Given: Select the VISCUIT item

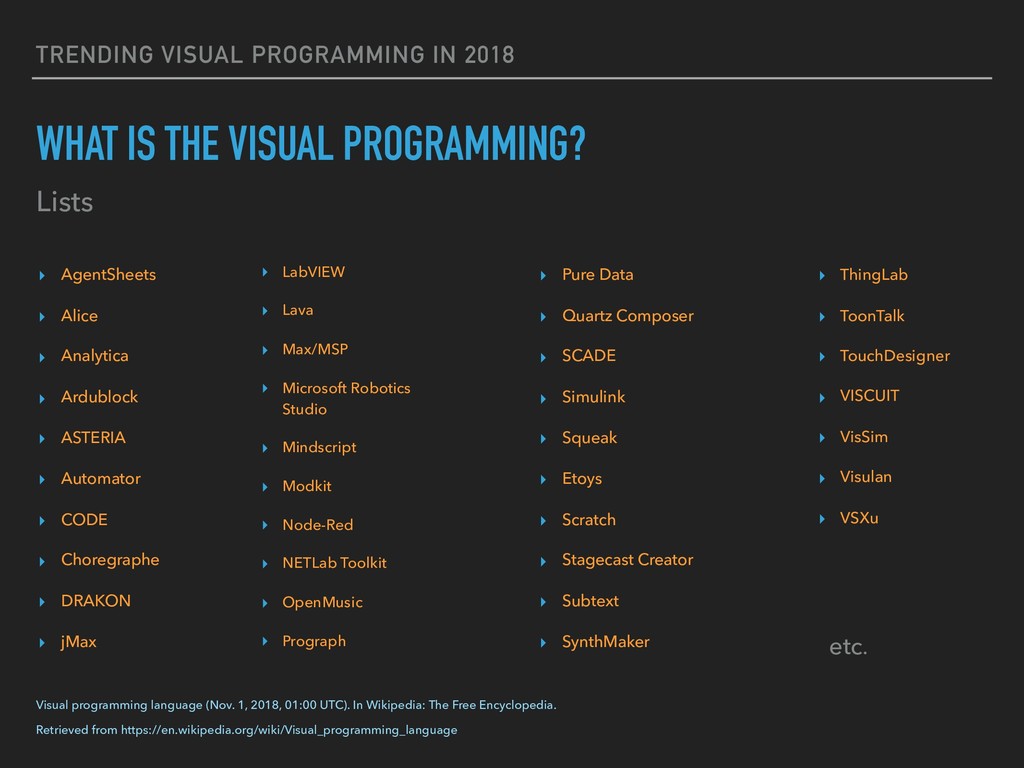Looking at the screenshot, I should coord(869,396).
